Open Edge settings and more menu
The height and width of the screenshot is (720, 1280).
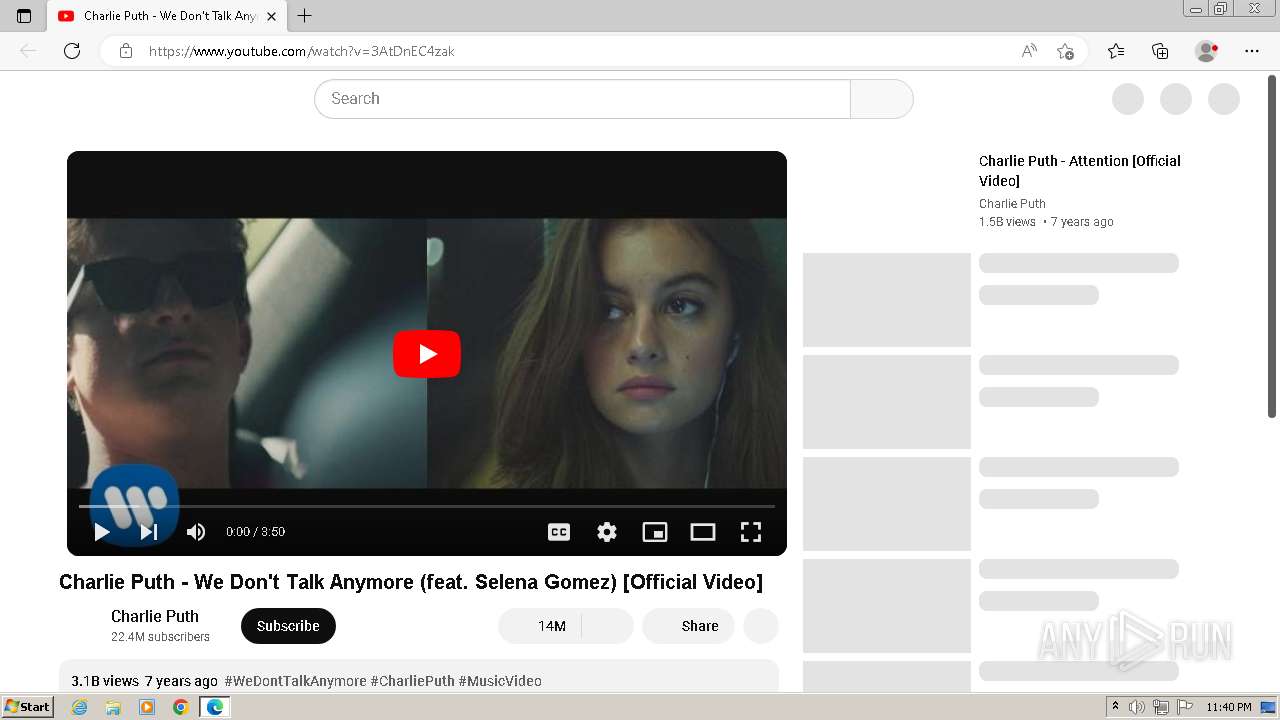1252,51
